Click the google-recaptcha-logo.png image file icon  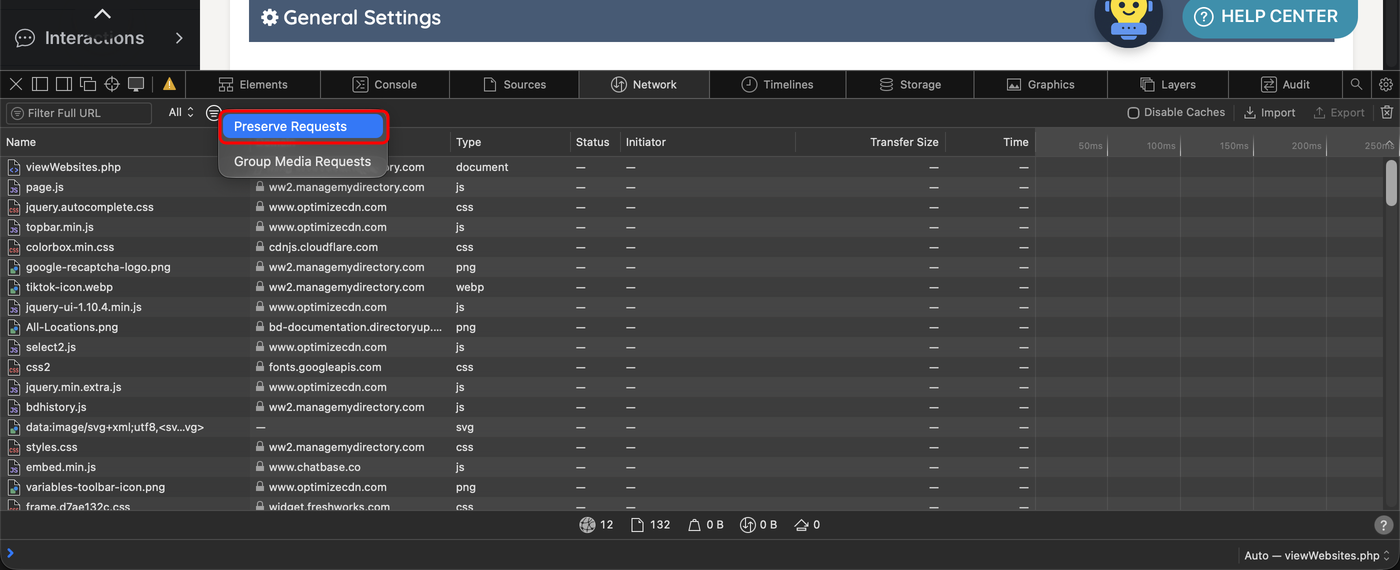pyautogui.click(x=14, y=267)
